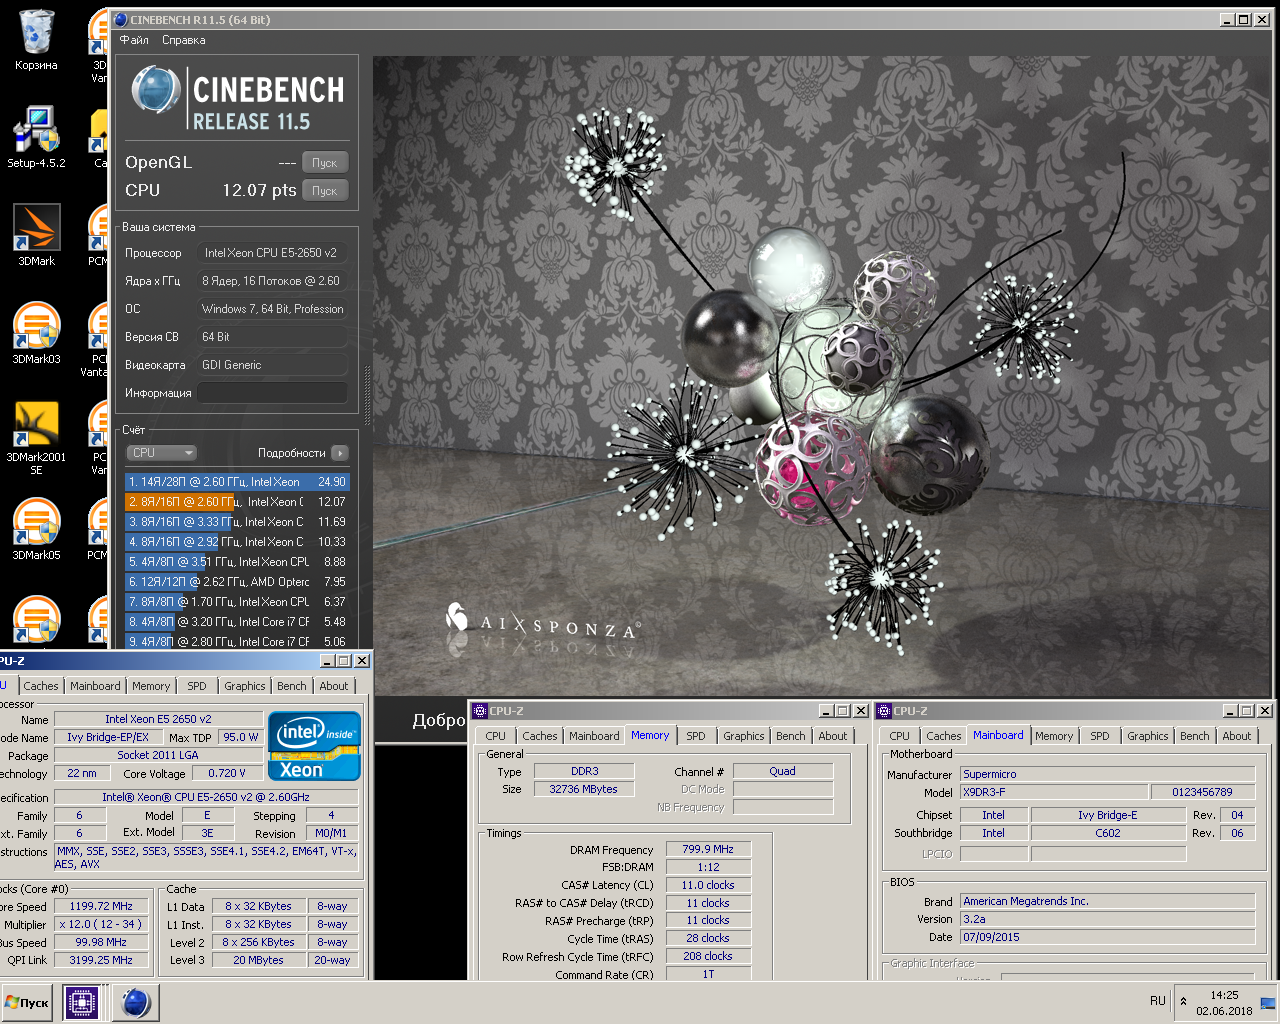Click the Intel Xeon inside logo in CPU-Z
Screen dimensions: 1280x1024
click(314, 746)
